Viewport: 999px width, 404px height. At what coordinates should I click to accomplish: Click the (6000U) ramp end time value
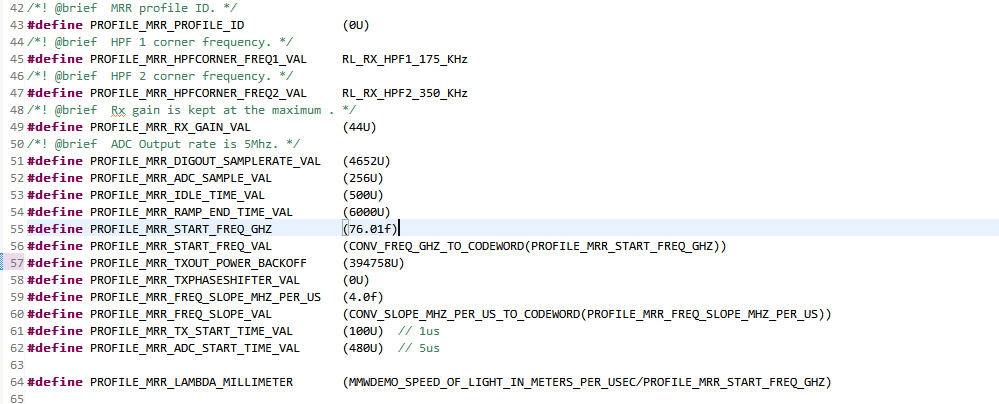click(x=366, y=212)
